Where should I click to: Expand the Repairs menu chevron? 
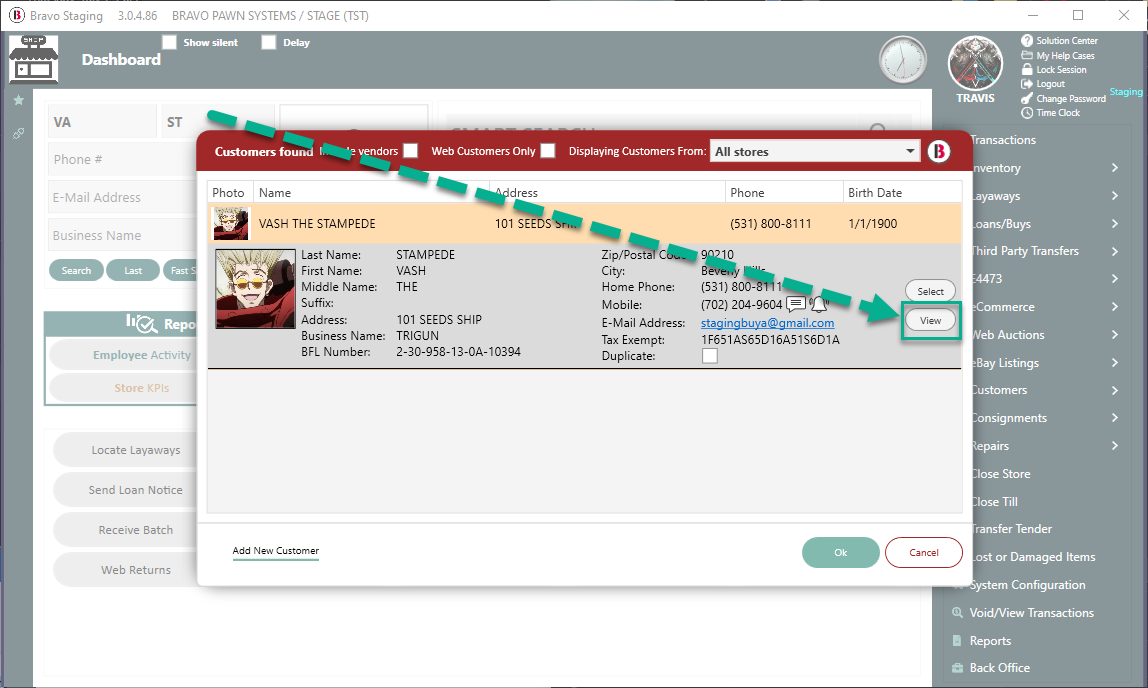1114,446
